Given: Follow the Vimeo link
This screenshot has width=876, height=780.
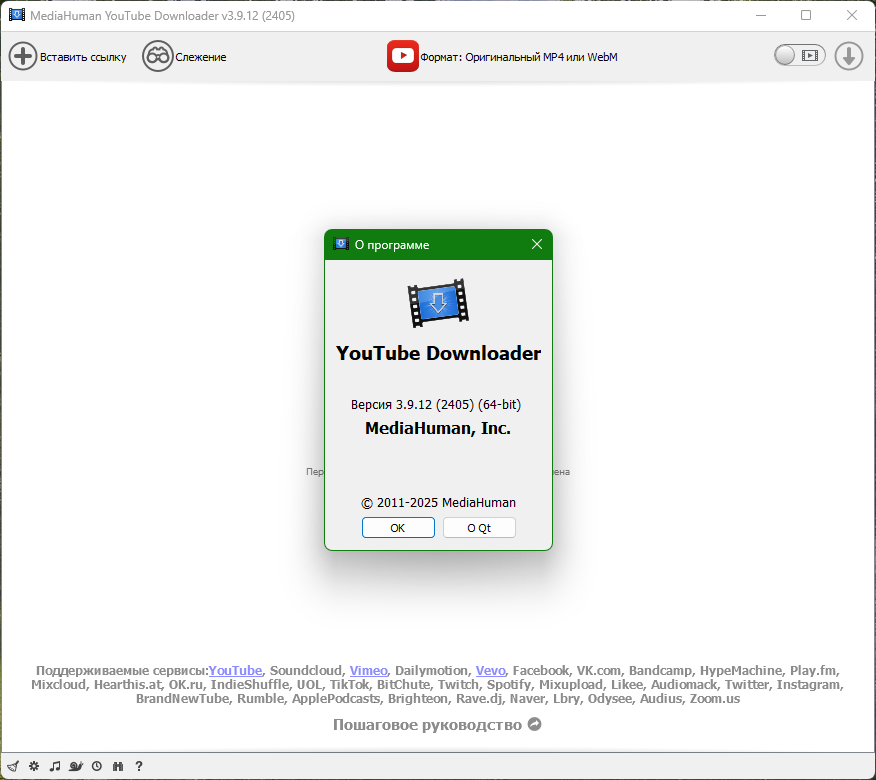Looking at the screenshot, I should (x=368, y=671).
